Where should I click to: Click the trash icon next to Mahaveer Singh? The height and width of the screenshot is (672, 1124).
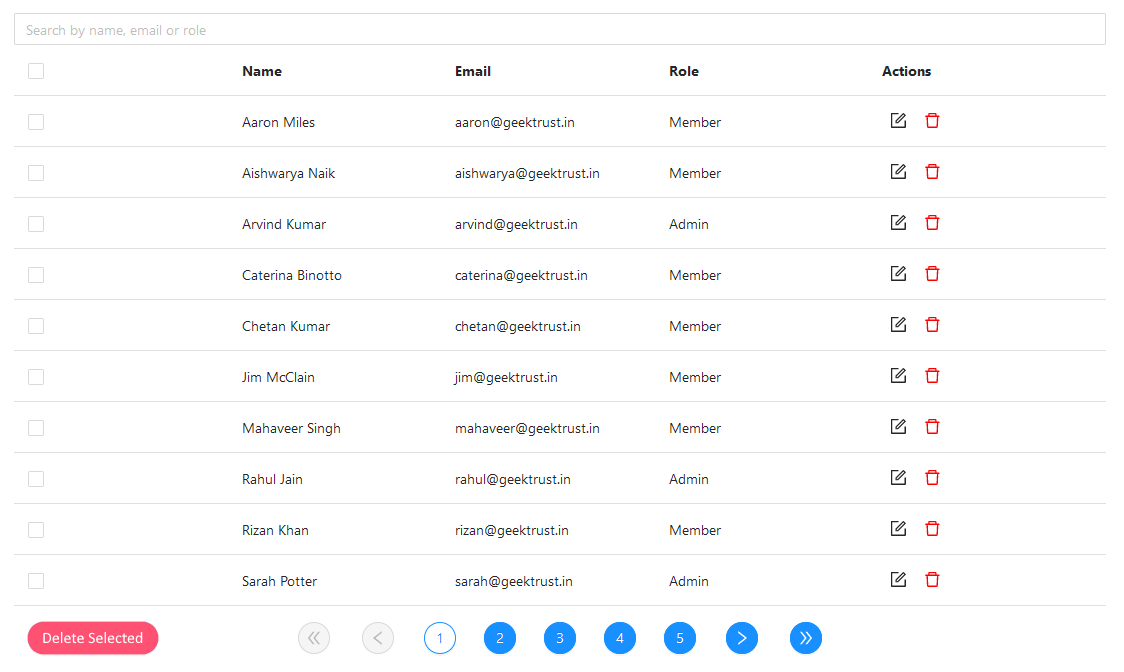932,426
